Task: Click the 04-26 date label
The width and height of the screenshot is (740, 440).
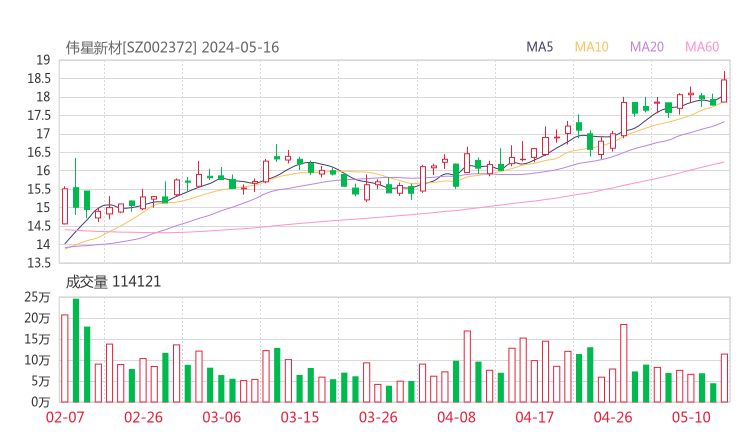Action: tap(613, 417)
